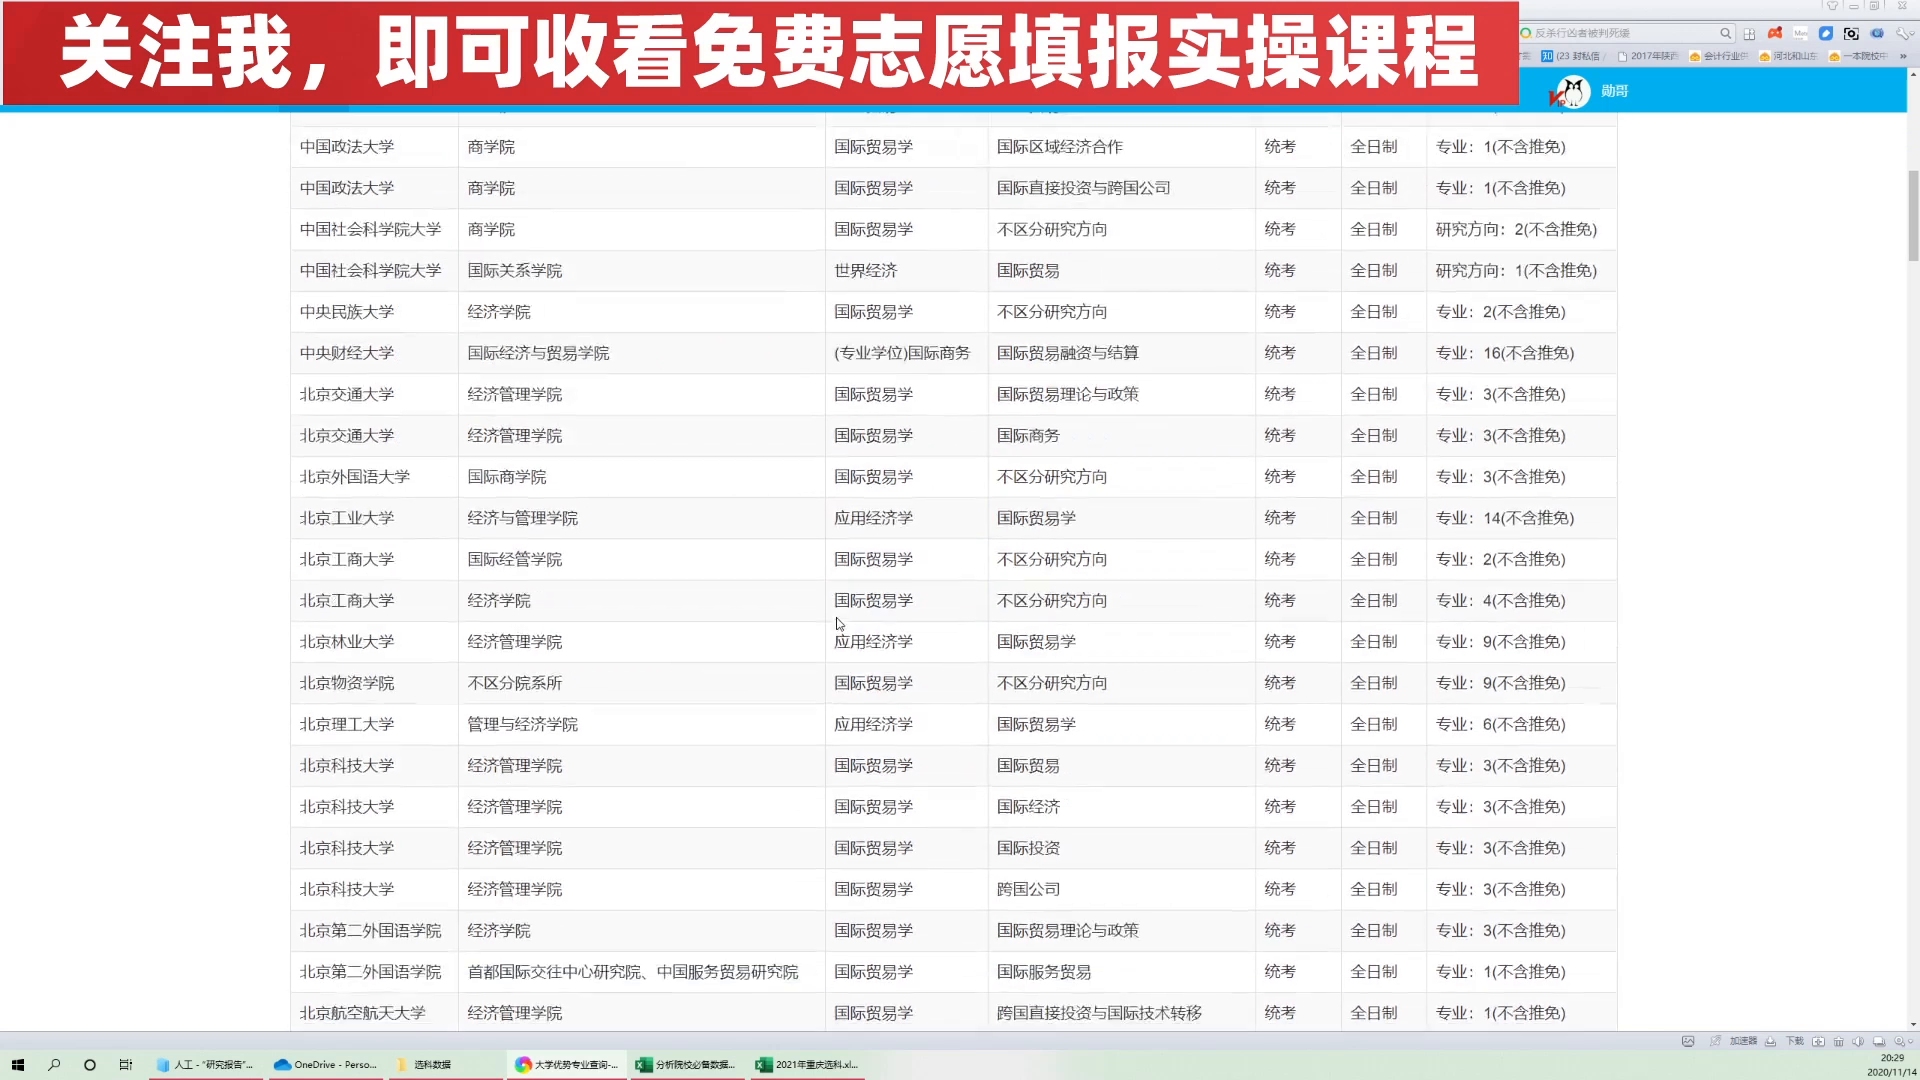The image size is (1920, 1080).
Task: Open the '2017年陕西' bookmark
Action: 1648,56
